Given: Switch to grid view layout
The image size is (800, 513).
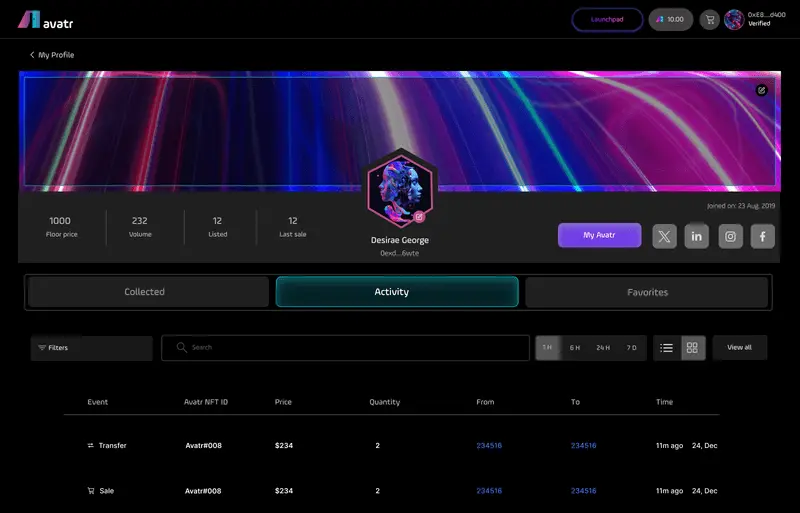Looking at the screenshot, I should [693, 348].
